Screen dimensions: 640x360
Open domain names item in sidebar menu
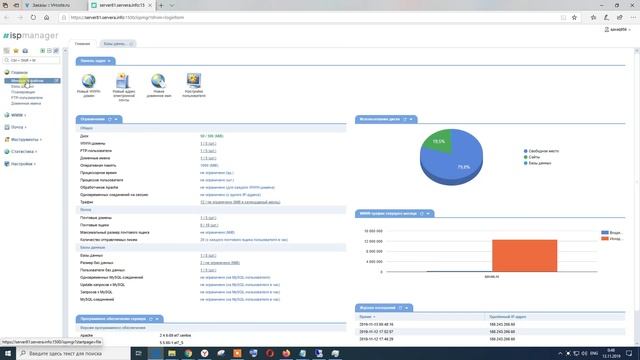pyautogui.click(x=26, y=104)
